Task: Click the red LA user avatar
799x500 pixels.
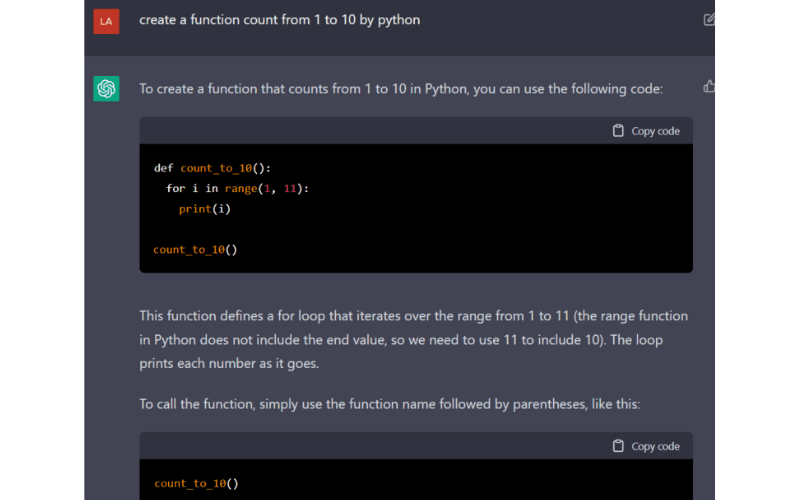Action: 106,21
